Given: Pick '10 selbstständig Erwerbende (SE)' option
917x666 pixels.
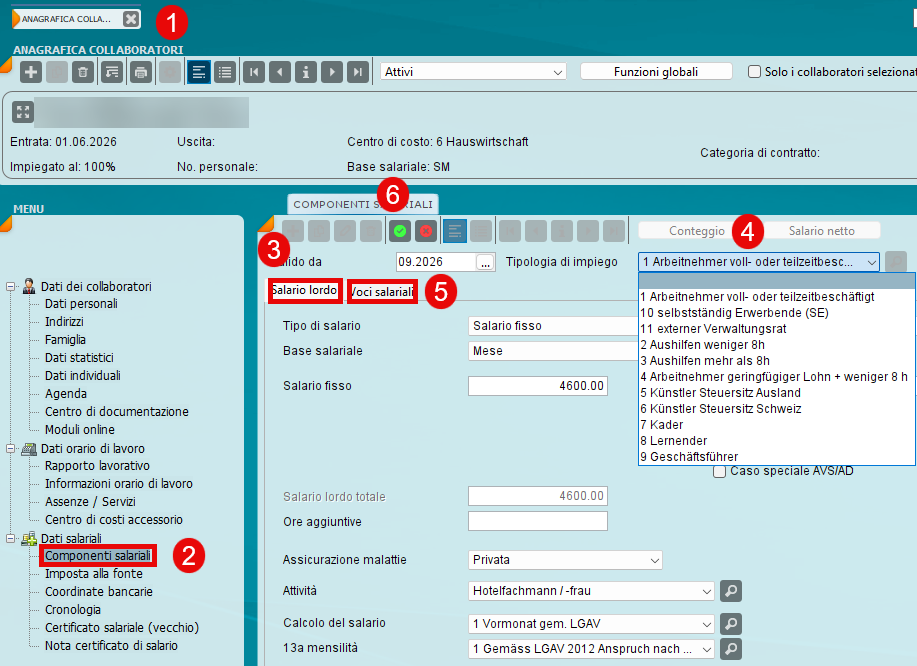Looking at the screenshot, I should coord(777,313).
